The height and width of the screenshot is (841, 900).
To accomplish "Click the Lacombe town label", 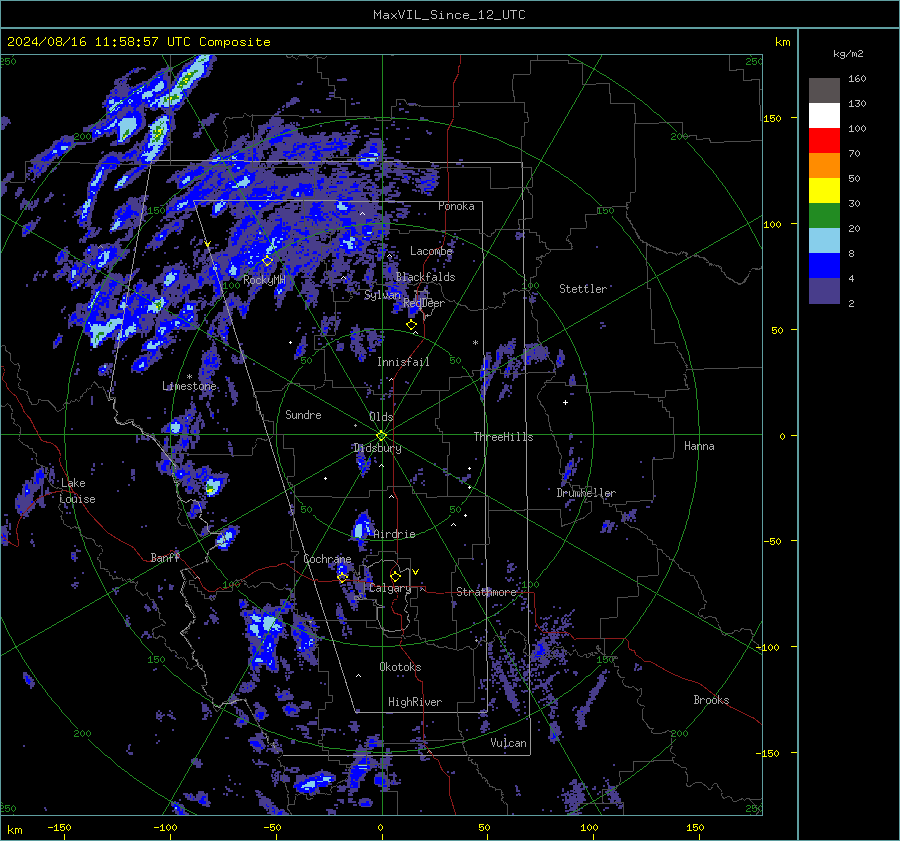I will 431,251.
